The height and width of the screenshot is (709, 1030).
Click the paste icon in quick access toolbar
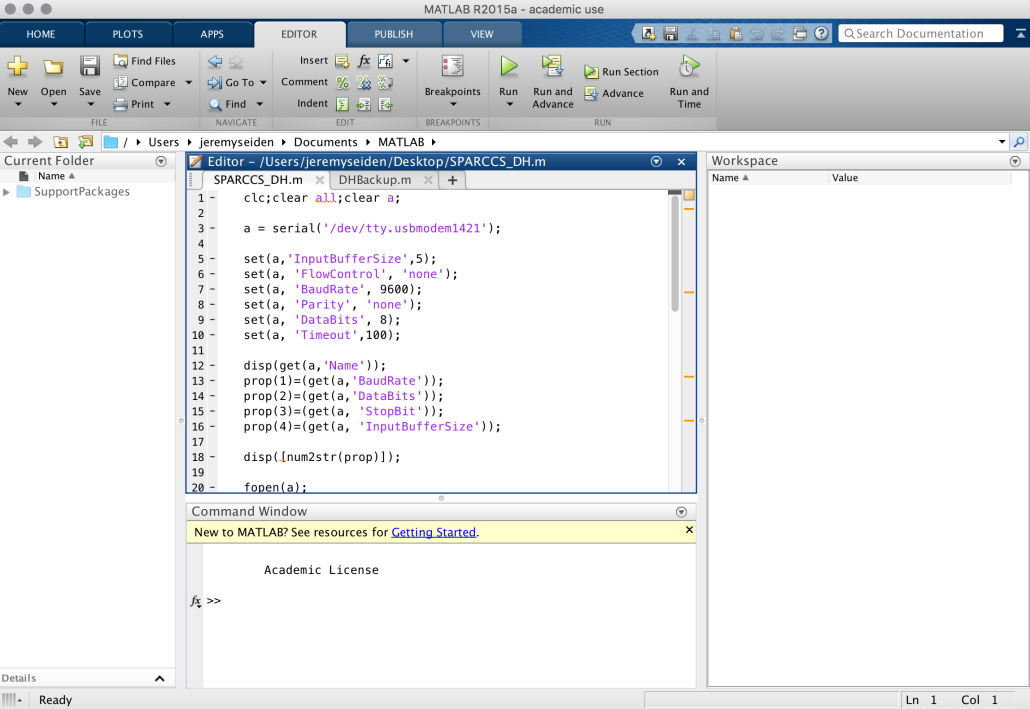coord(736,34)
